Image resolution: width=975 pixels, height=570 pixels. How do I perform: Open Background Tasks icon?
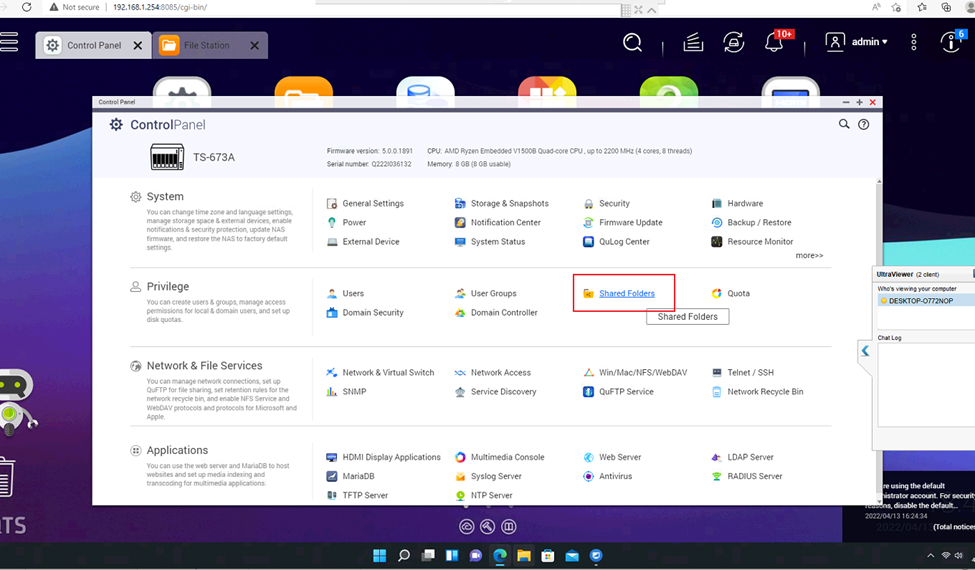(693, 42)
